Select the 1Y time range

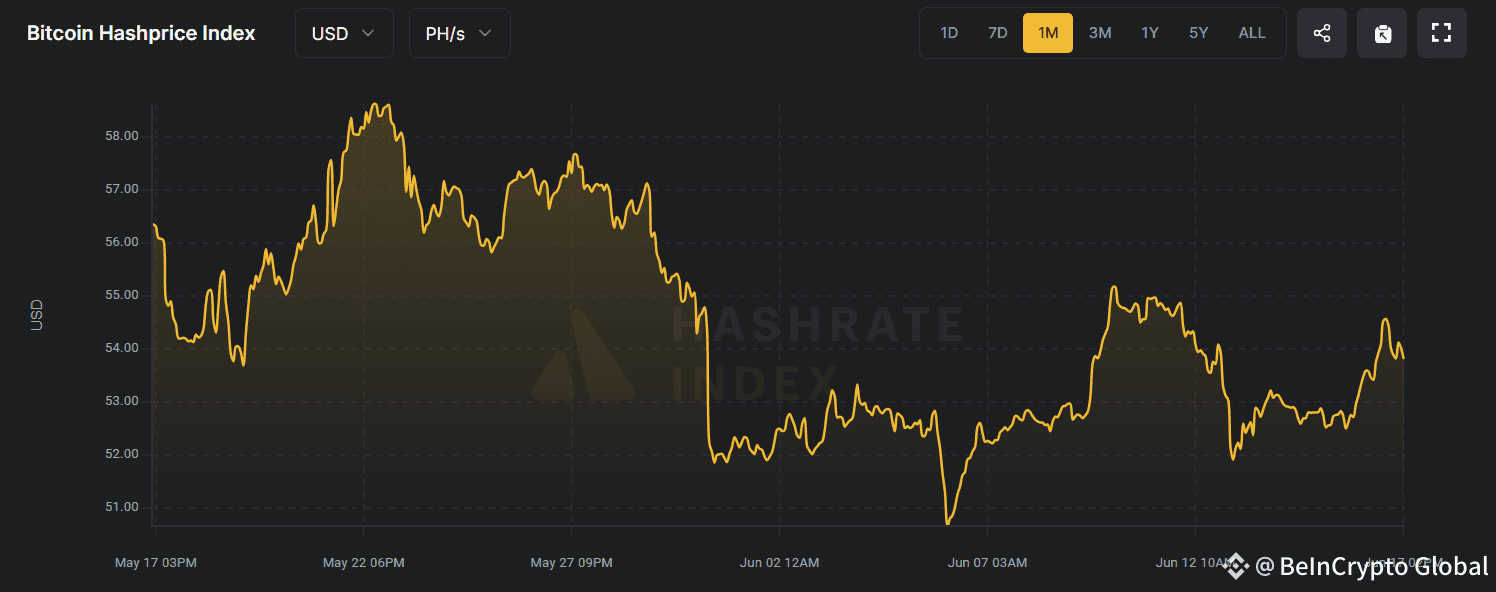point(1150,33)
